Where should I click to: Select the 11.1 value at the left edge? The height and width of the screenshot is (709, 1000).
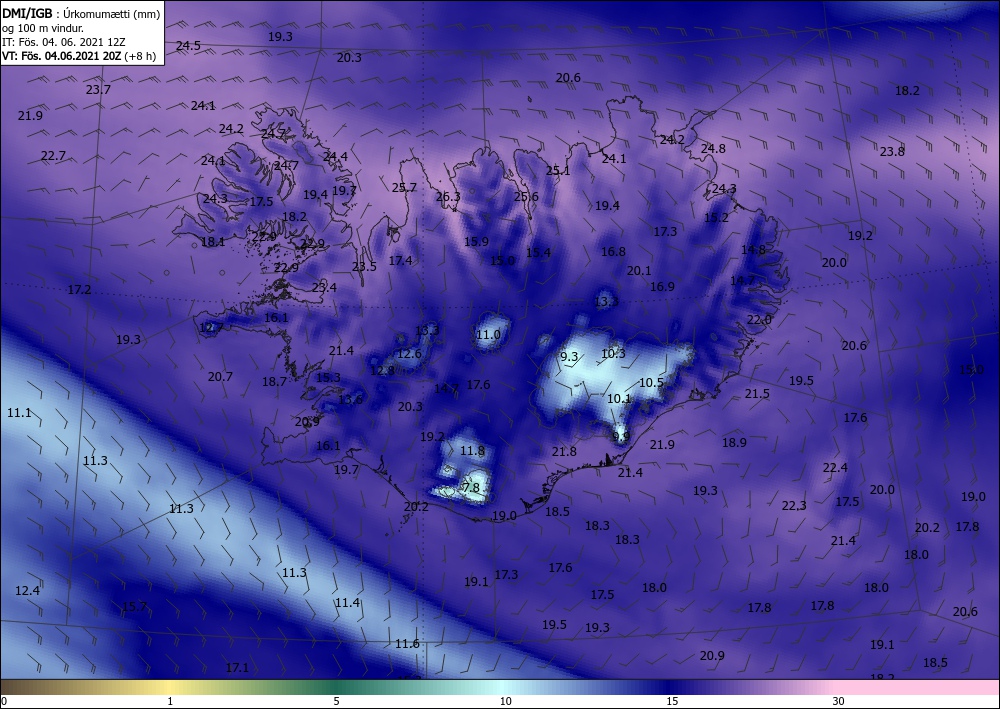pyautogui.click(x=19, y=413)
